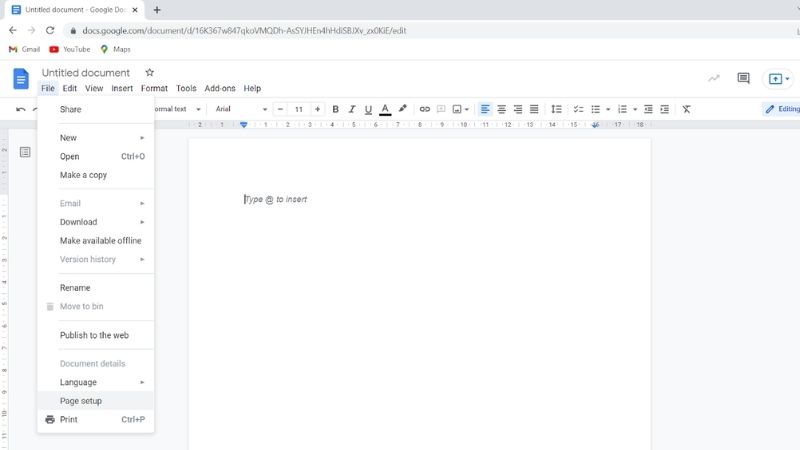Open line spacing options
This screenshot has width=800, height=450.
pos(556,109)
